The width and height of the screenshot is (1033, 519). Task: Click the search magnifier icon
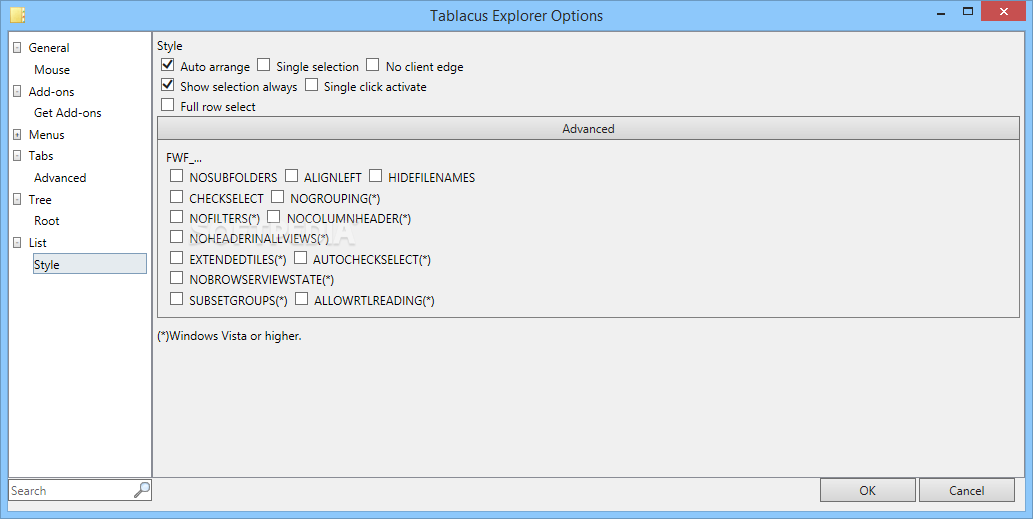pos(142,490)
